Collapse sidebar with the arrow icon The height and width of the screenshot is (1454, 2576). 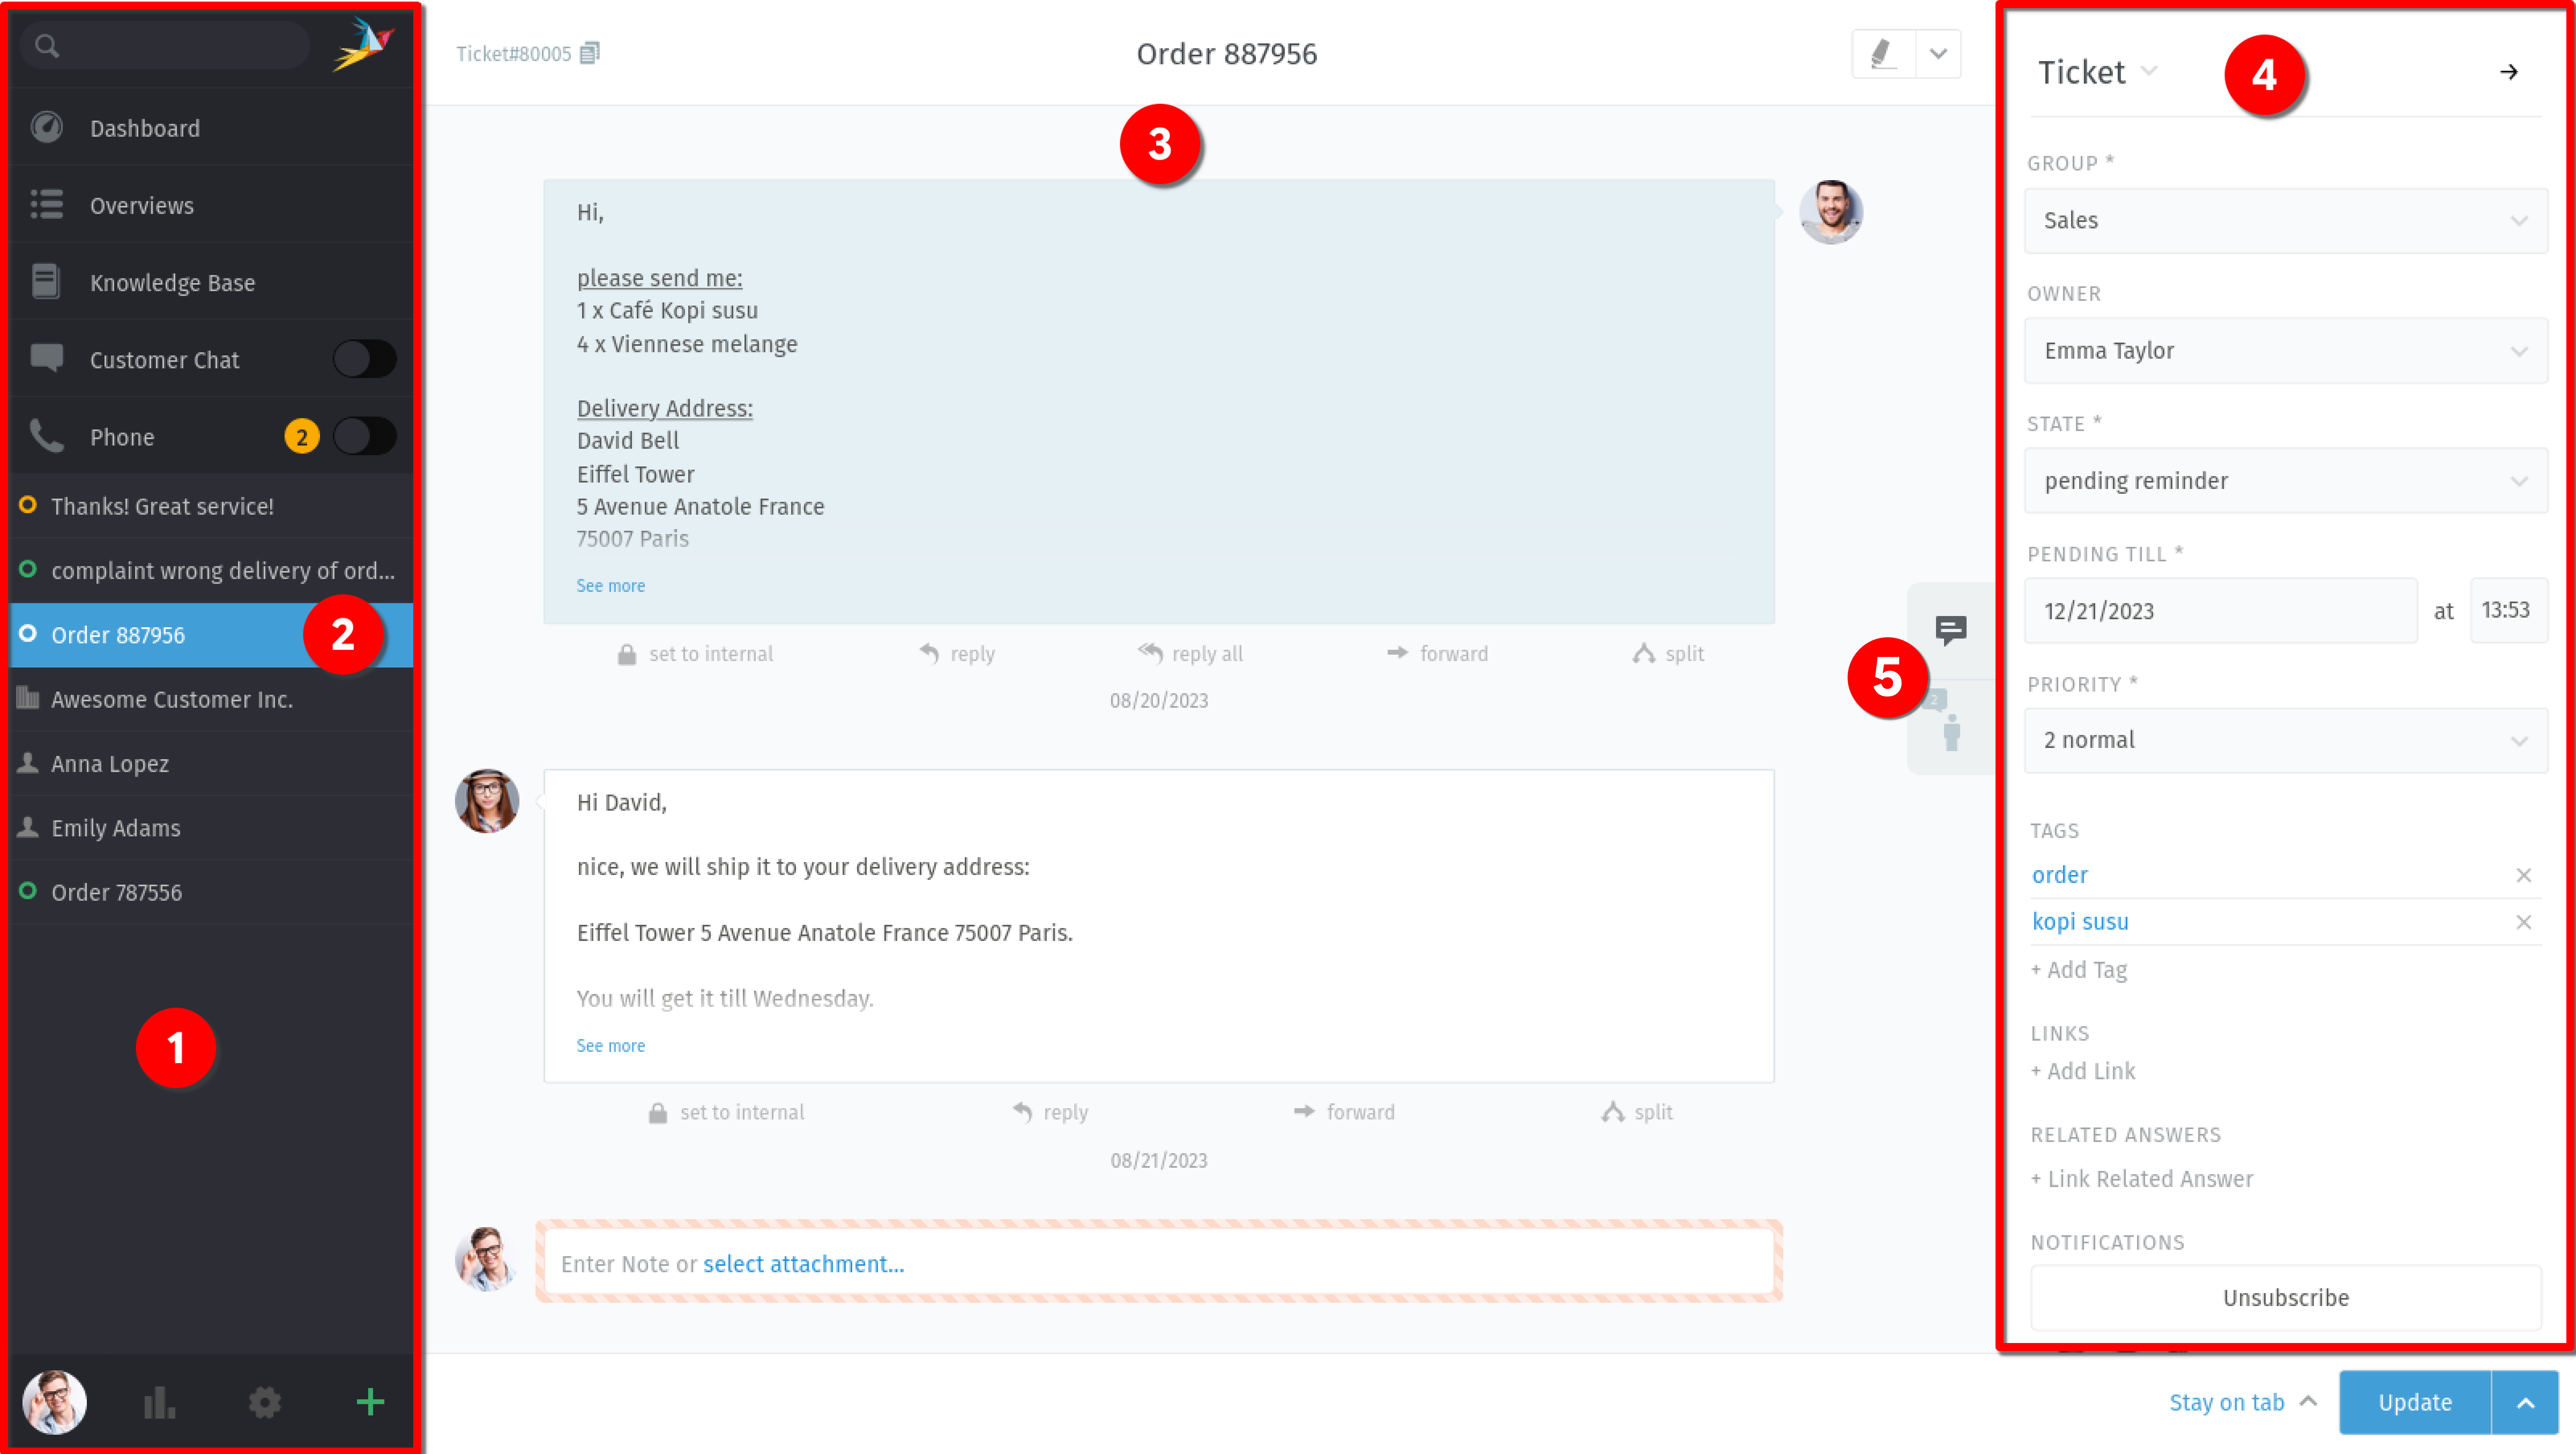[2509, 72]
